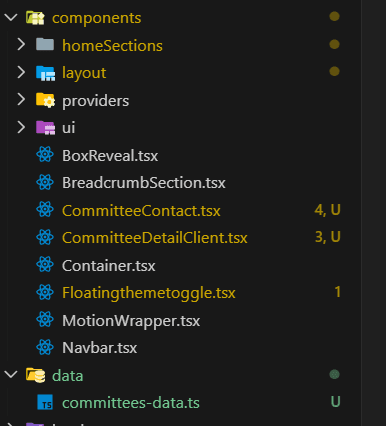Click TypeScript icon beside committees-data.ts
This screenshot has width=386, height=426.
click(x=45, y=402)
